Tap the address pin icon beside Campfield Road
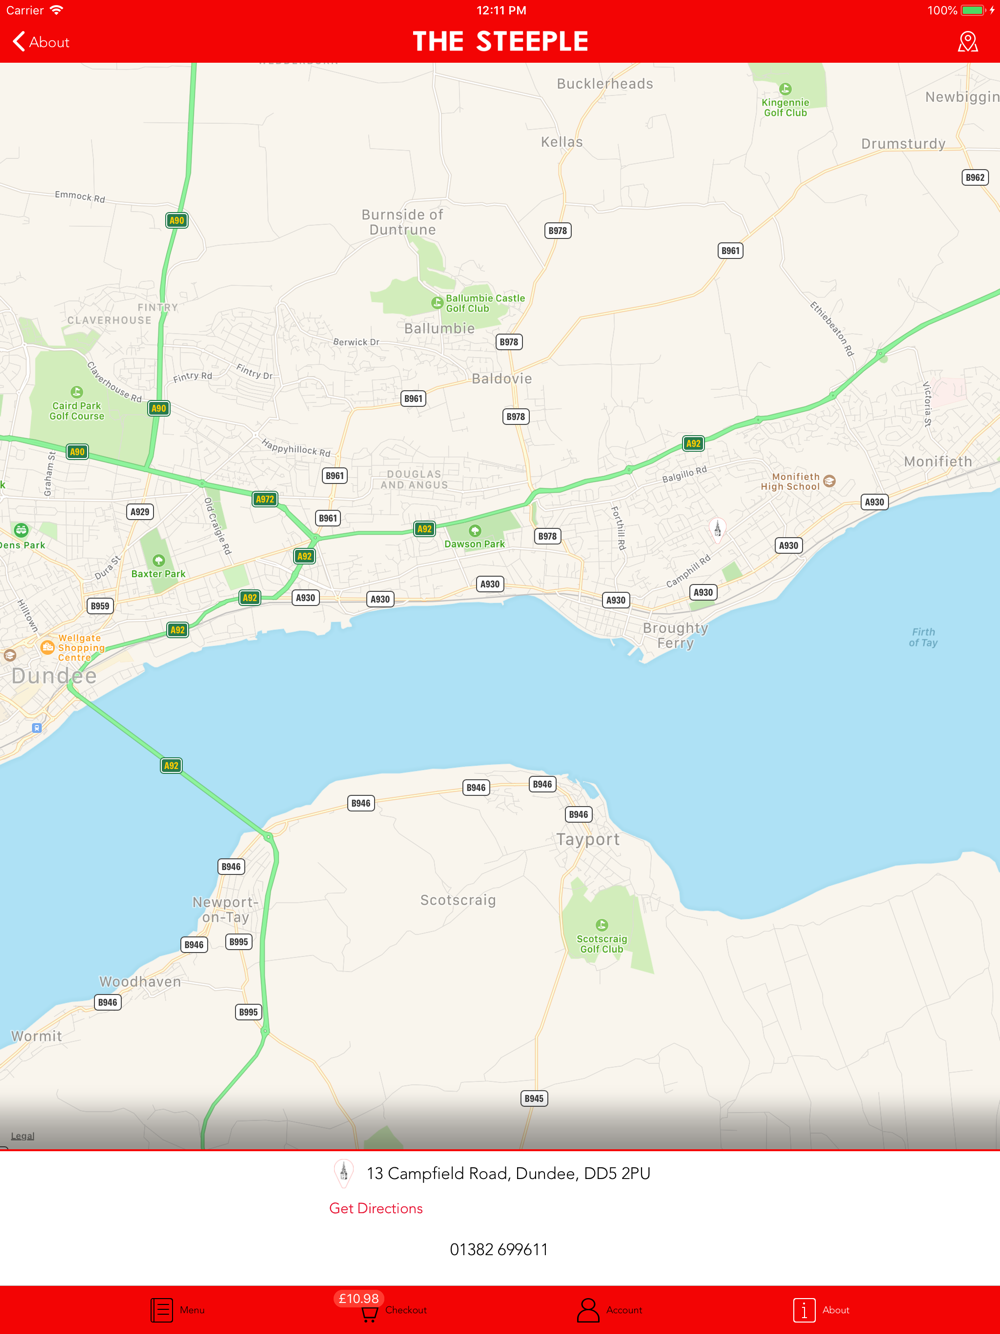The height and width of the screenshot is (1334, 1000). [x=343, y=1172]
